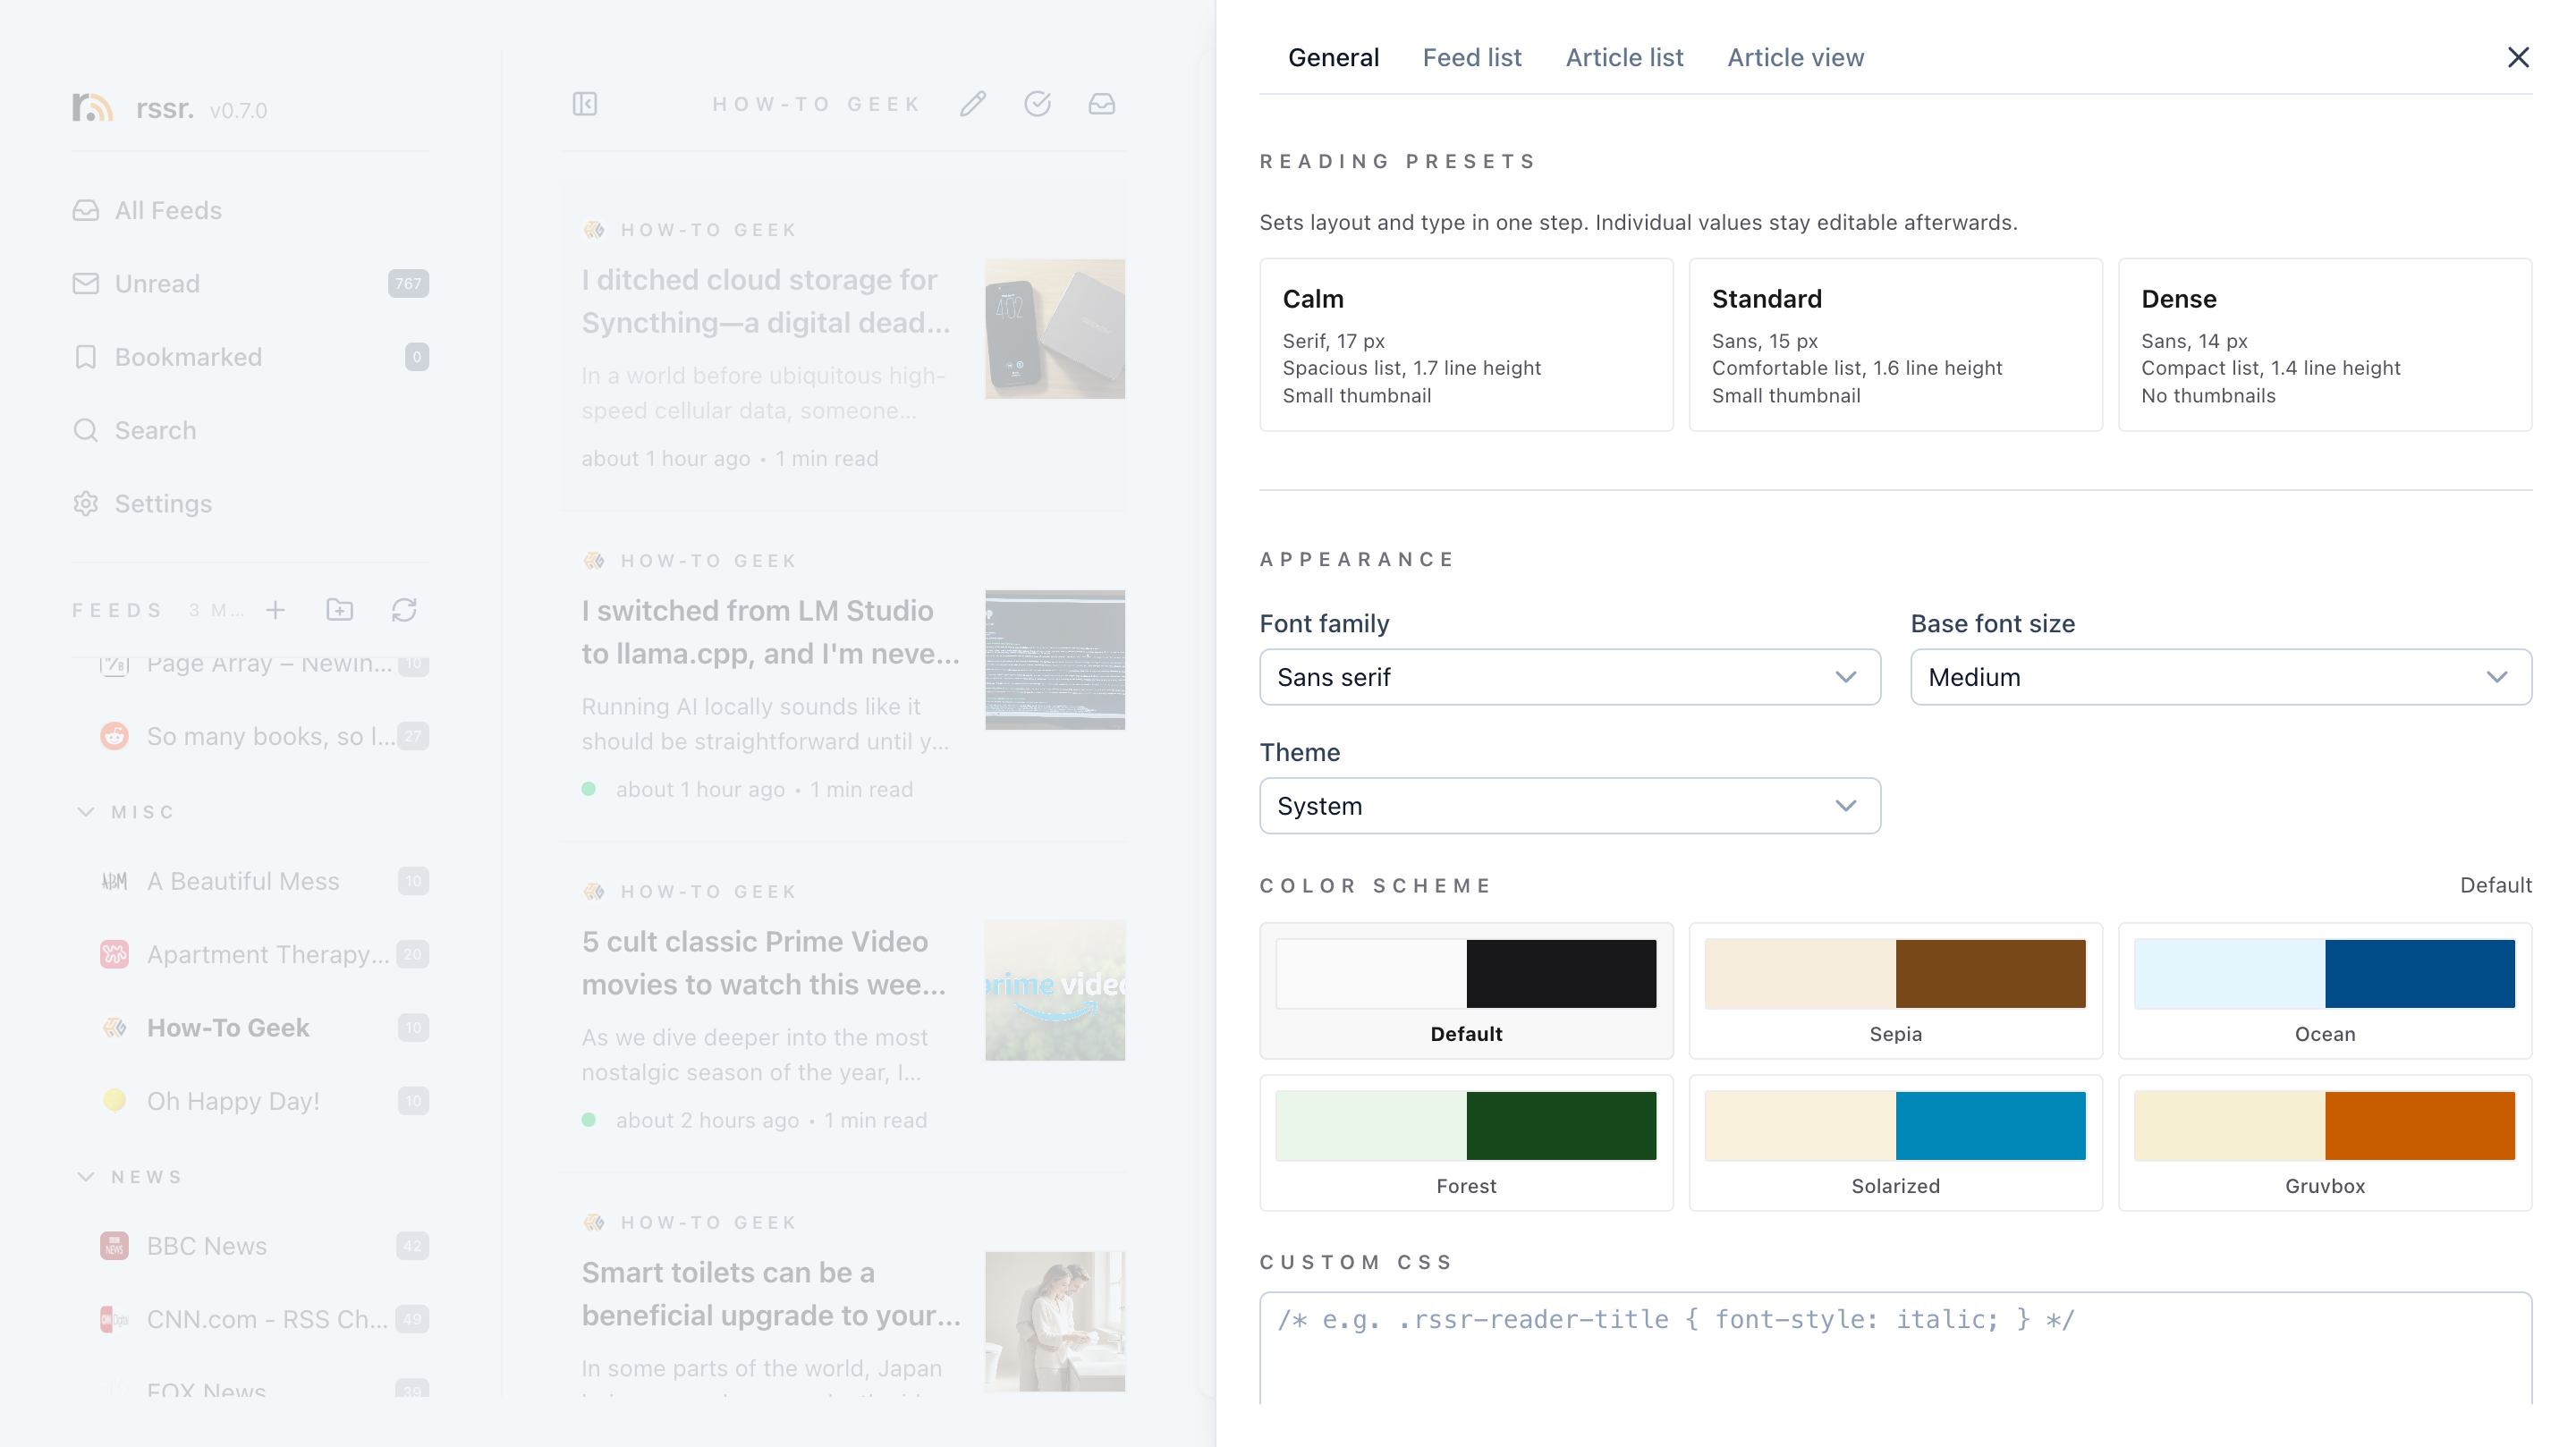Open llama.cpp article thumbnail

(x=1055, y=660)
